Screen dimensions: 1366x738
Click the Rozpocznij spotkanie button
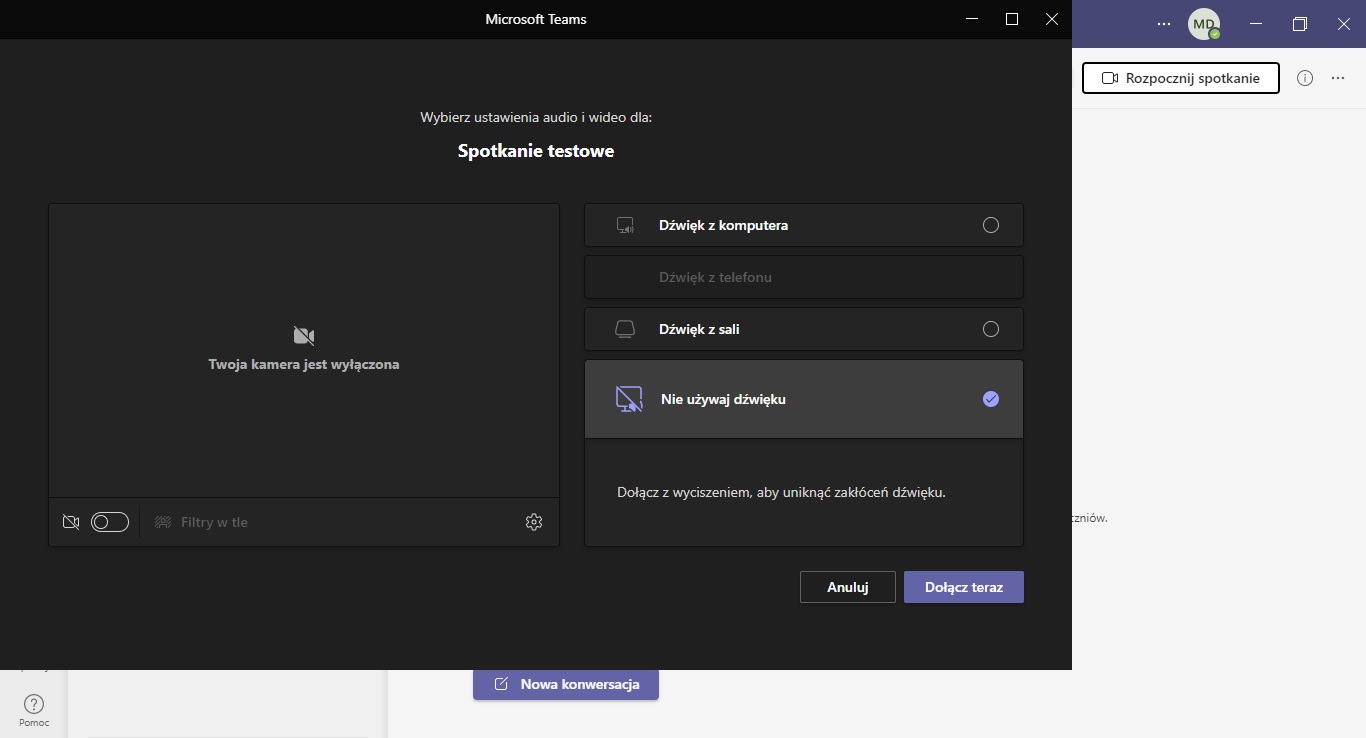(1180, 78)
